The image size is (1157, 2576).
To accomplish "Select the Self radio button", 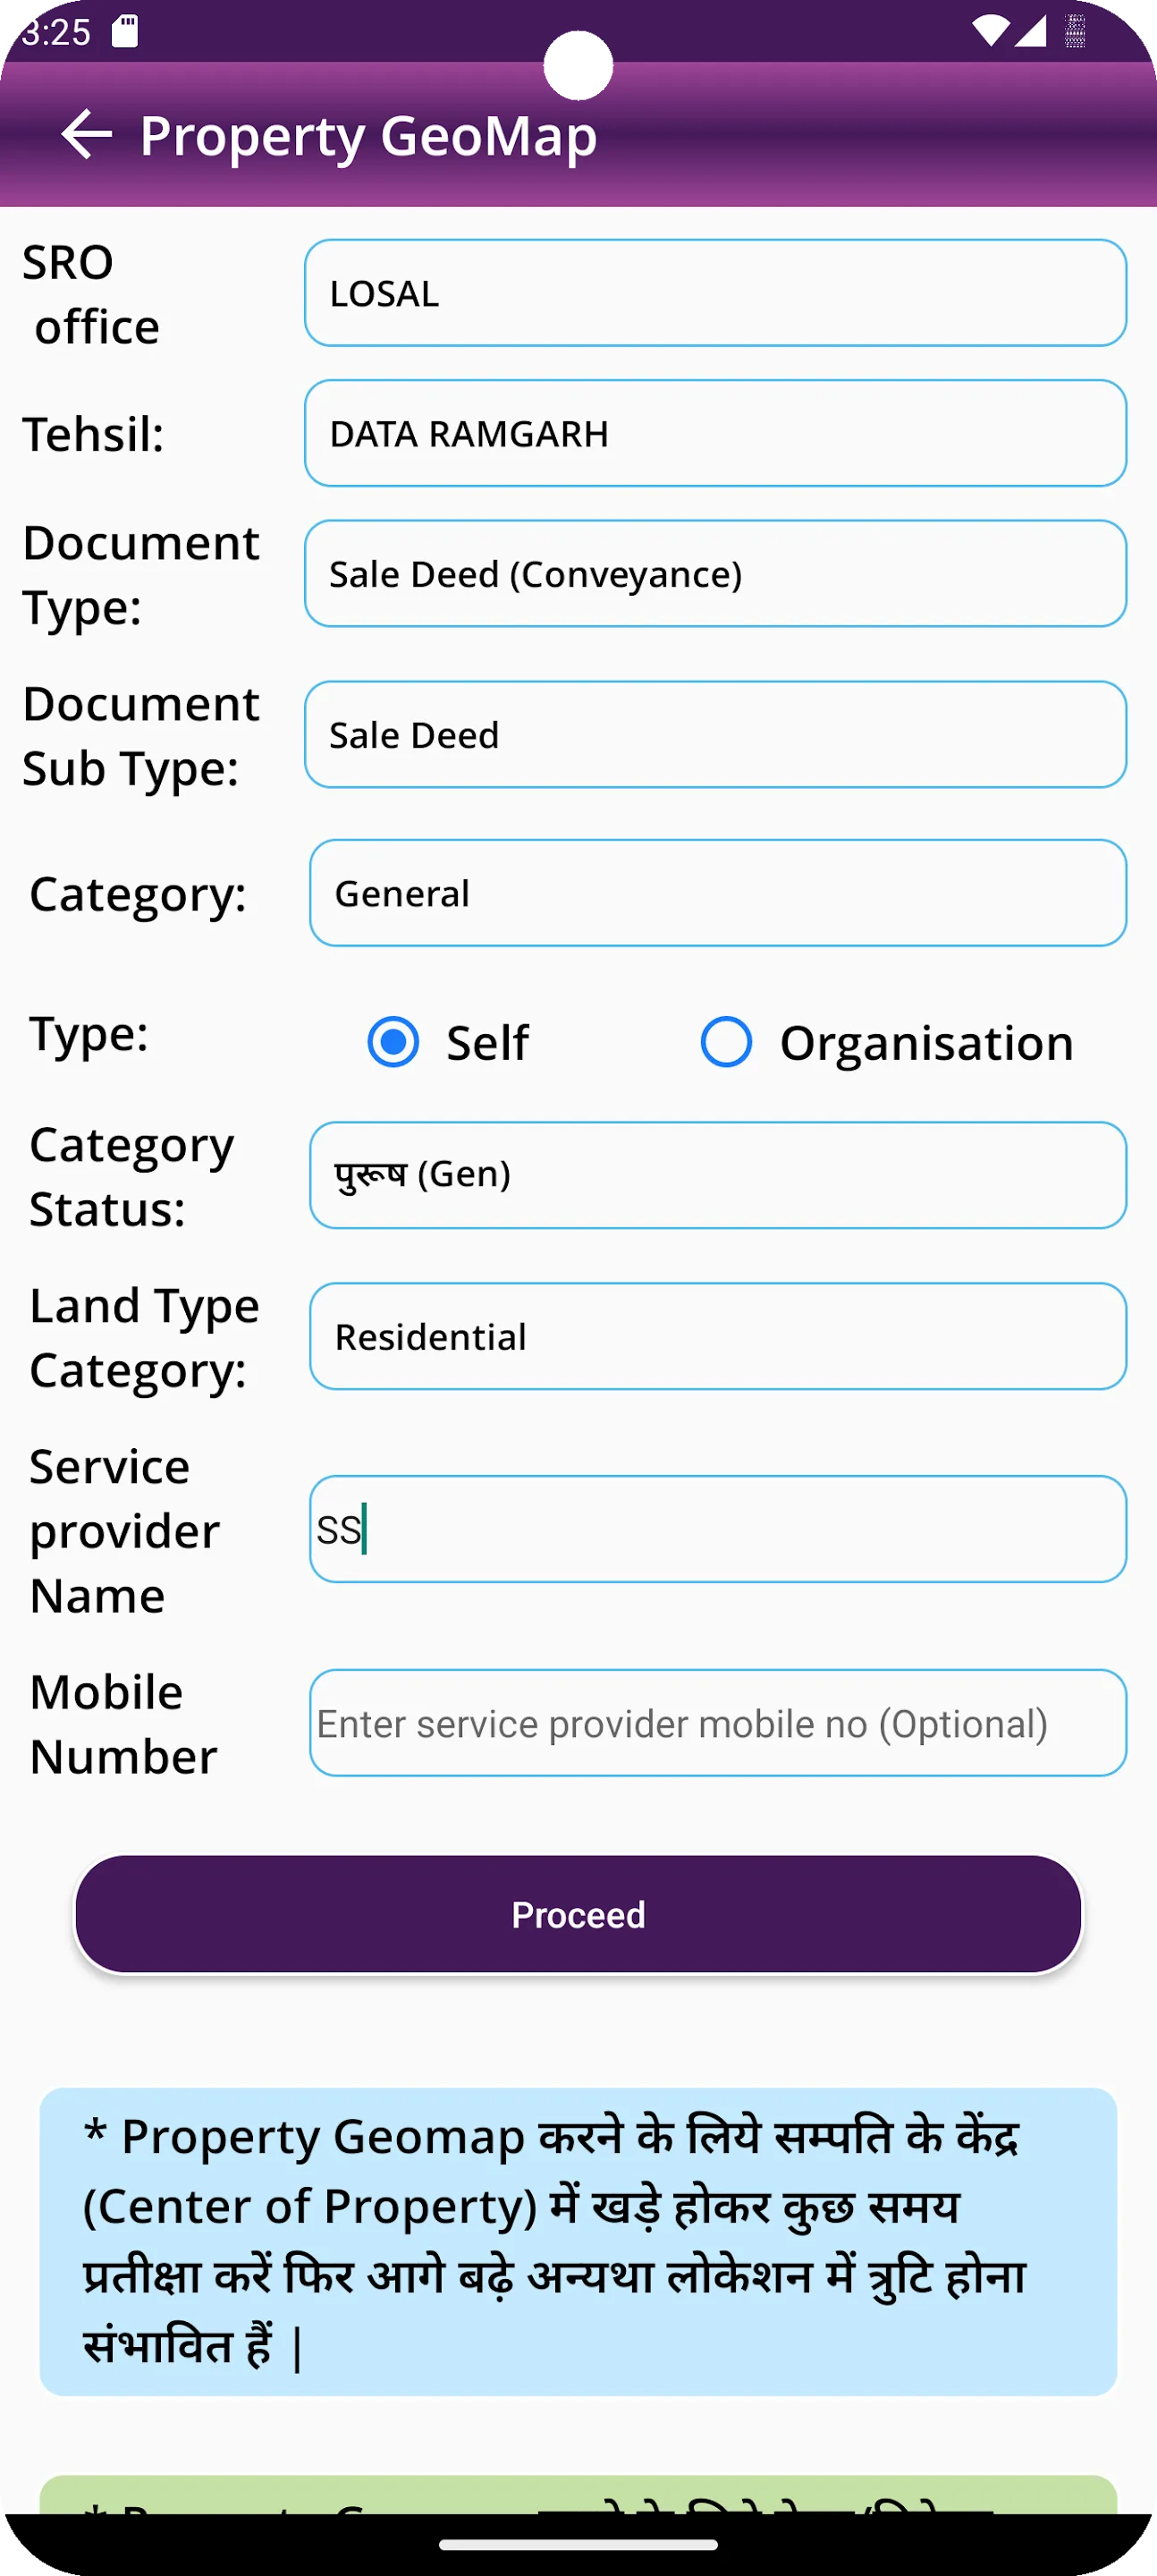I will [393, 1042].
